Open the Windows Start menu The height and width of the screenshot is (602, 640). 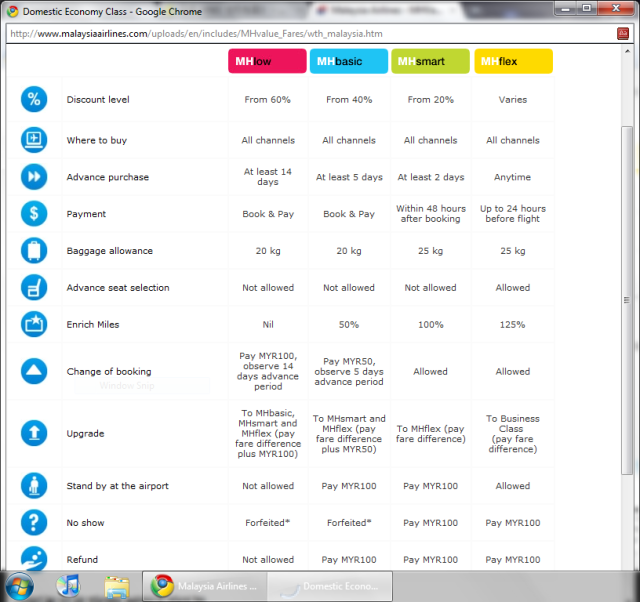pyautogui.click(x=19, y=586)
